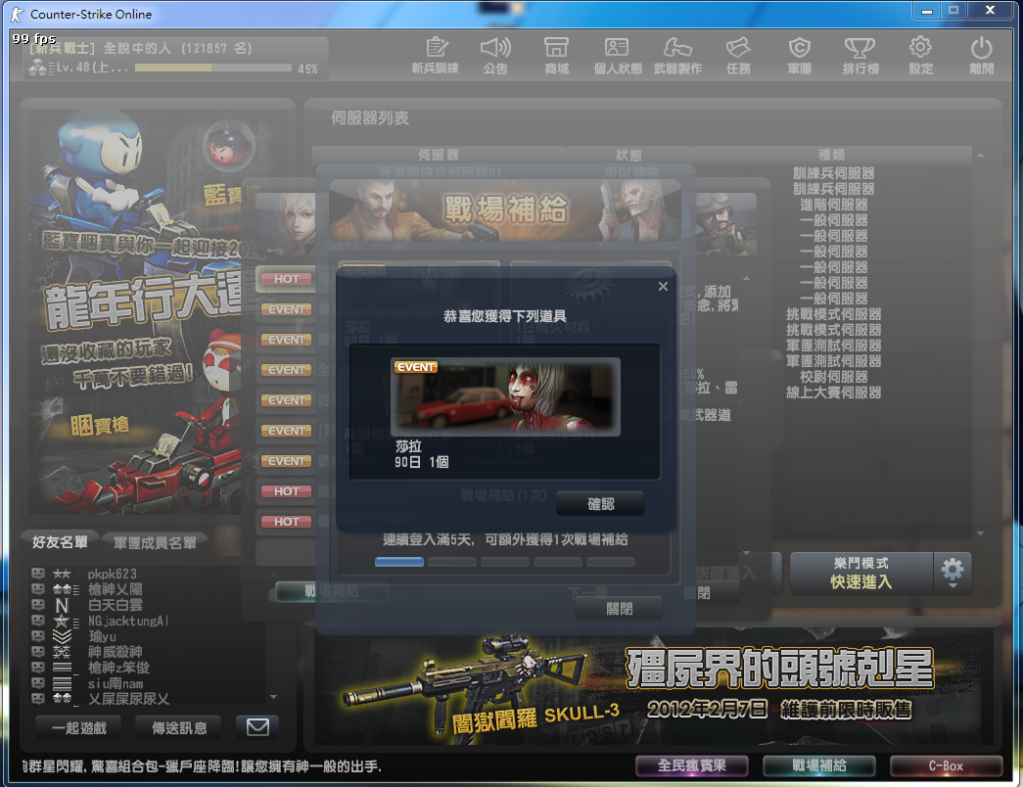
Task: Open the 任務 missions icon
Action: 738,55
